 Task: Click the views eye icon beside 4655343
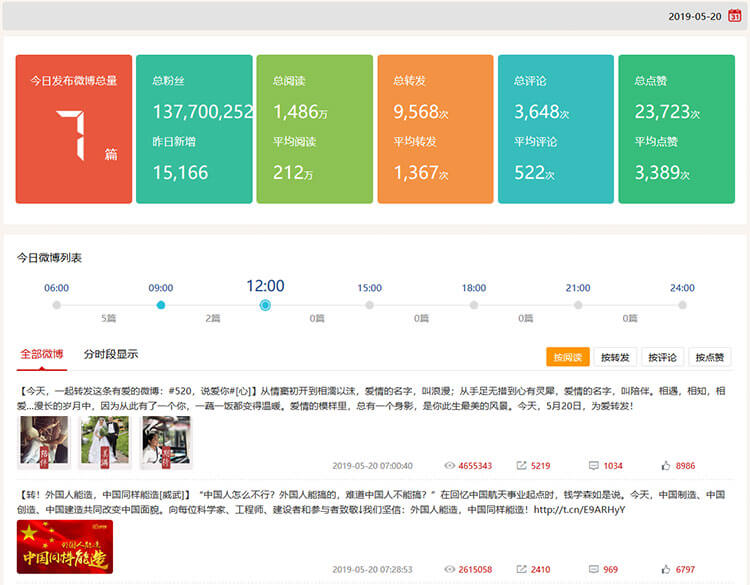pyautogui.click(x=449, y=466)
